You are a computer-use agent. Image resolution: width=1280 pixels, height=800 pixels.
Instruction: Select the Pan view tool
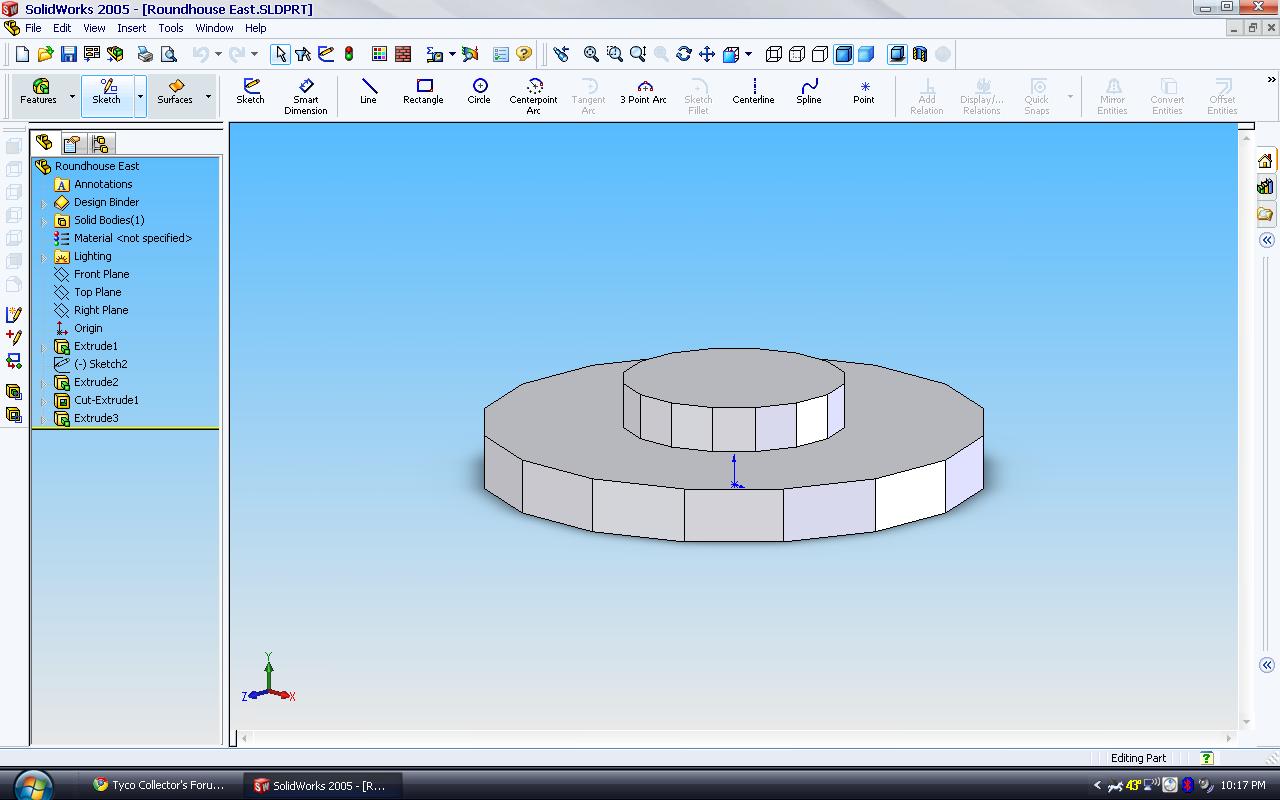pyautogui.click(x=707, y=54)
